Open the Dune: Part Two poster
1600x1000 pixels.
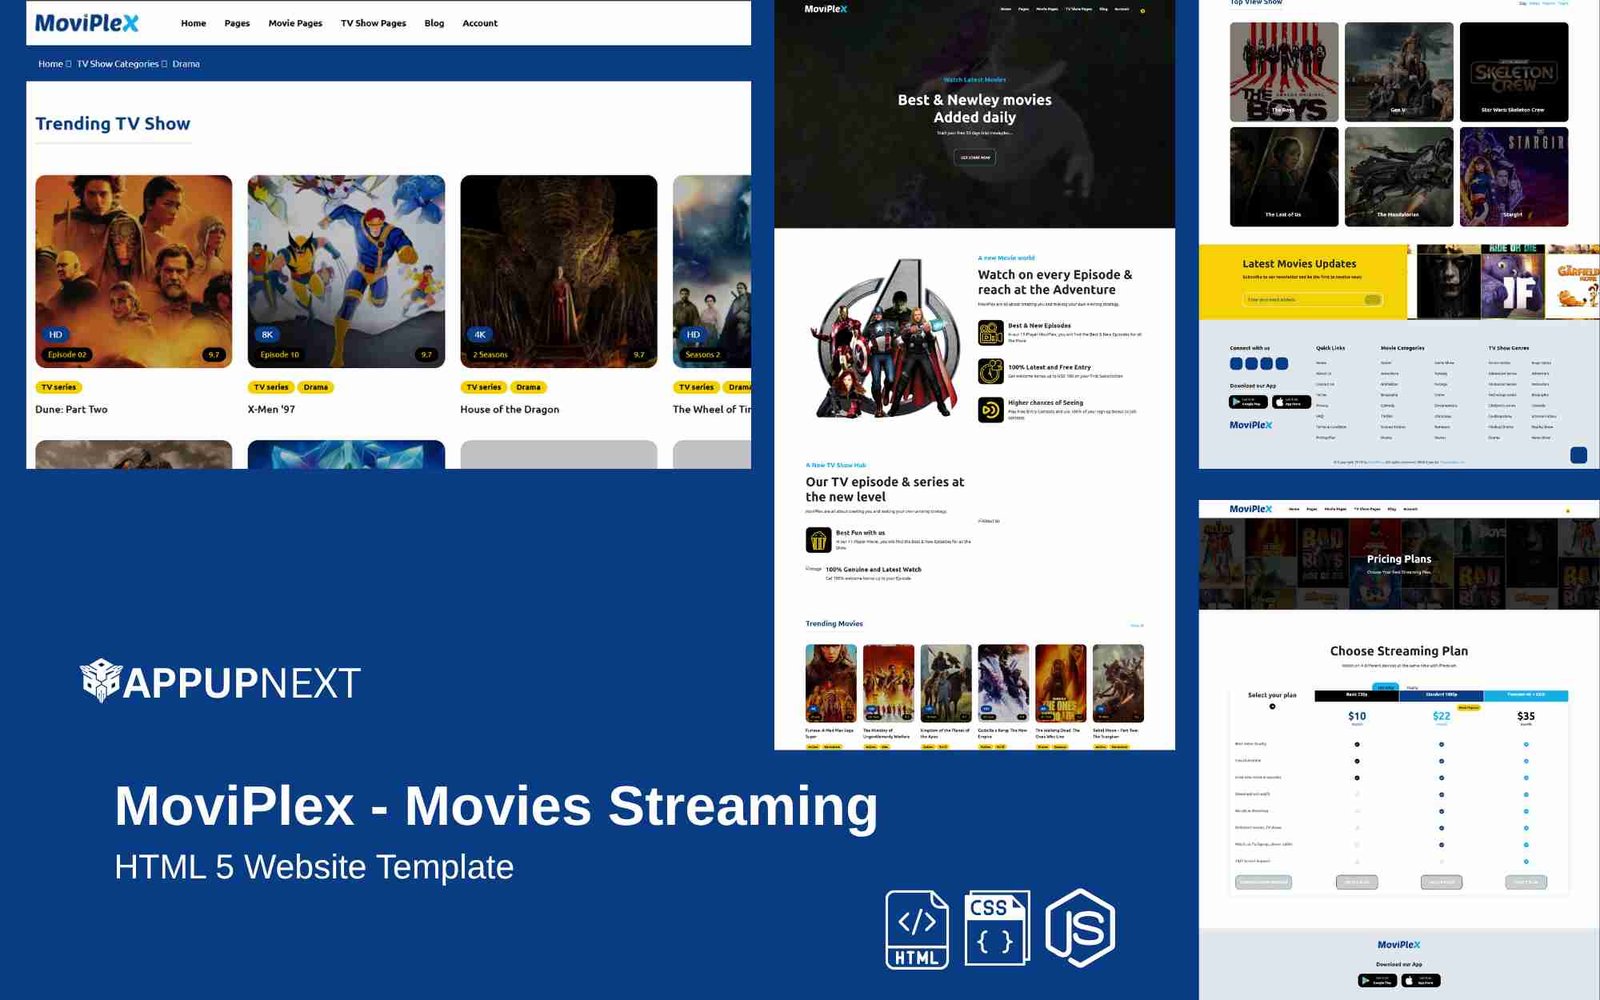(x=134, y=271)
